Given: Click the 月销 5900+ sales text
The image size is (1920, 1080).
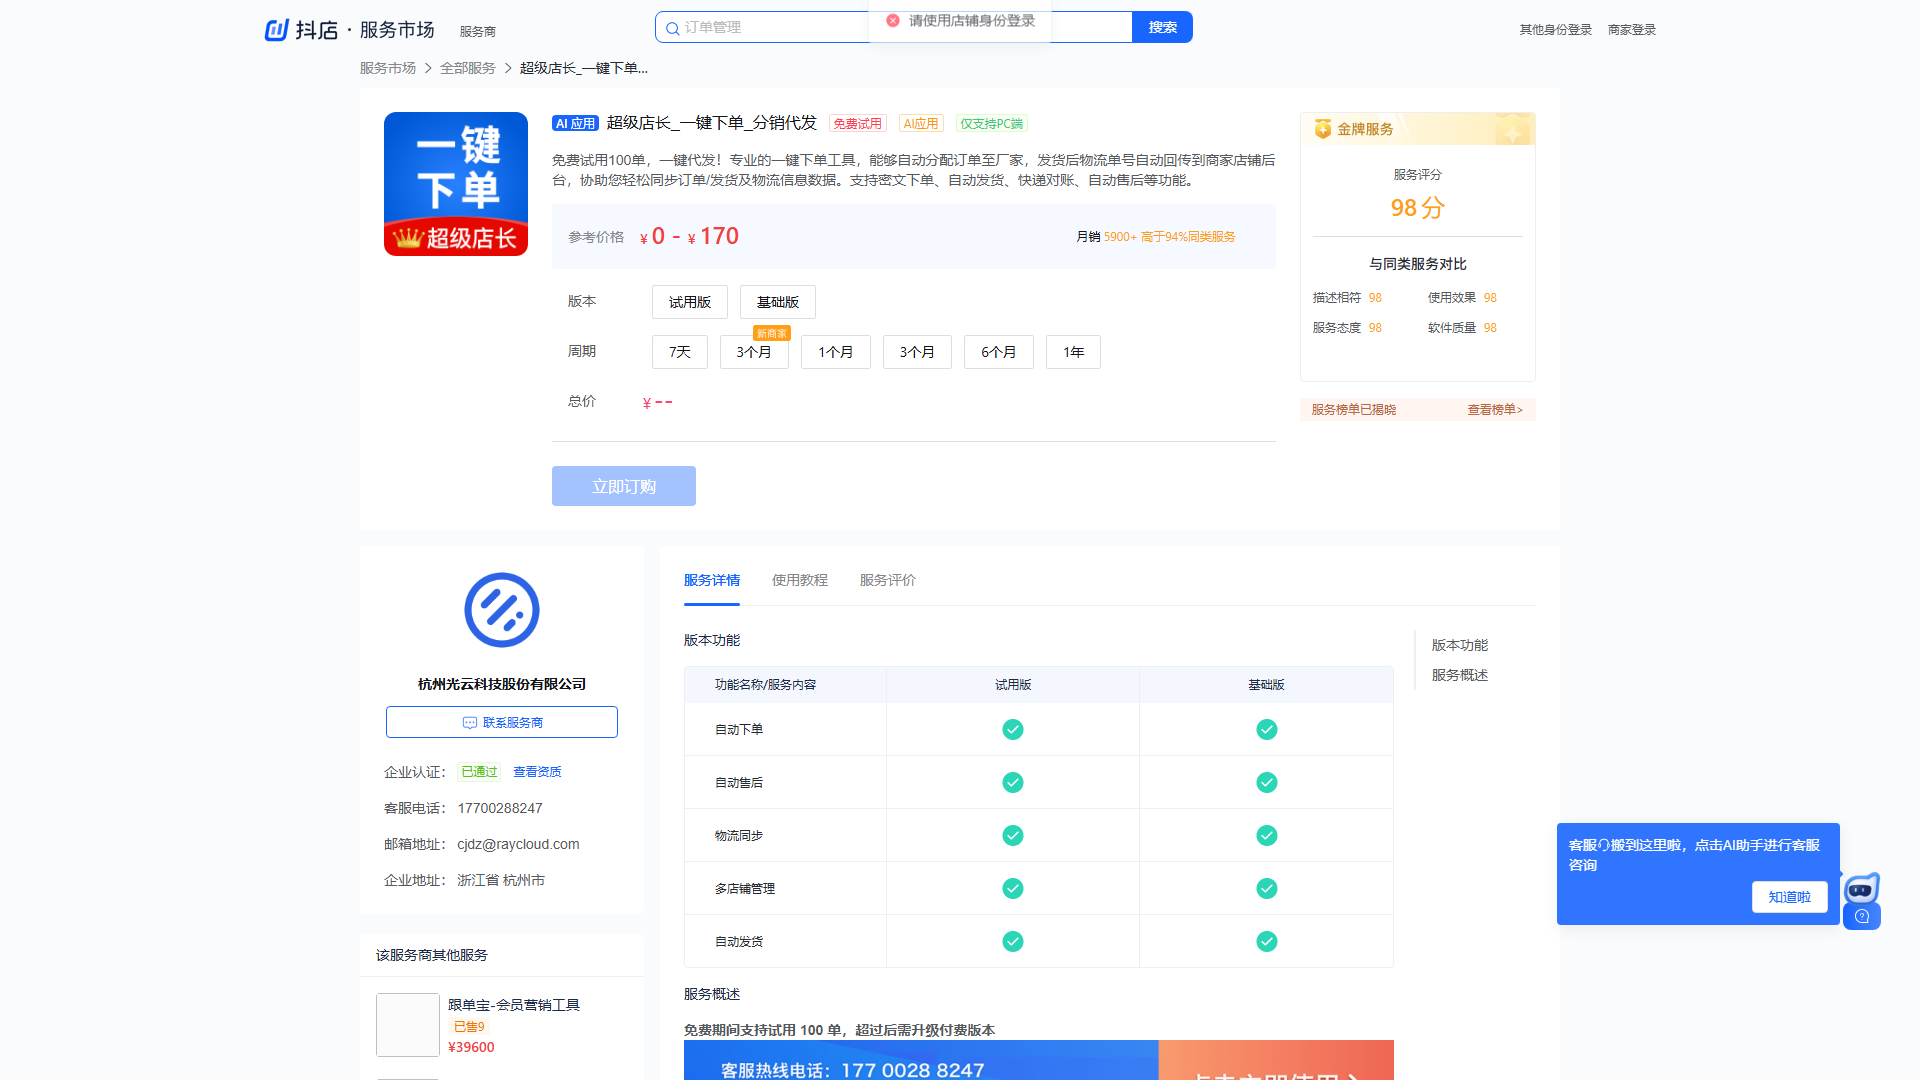Looking at the screenshot, I should click(x=1106, y=237).
